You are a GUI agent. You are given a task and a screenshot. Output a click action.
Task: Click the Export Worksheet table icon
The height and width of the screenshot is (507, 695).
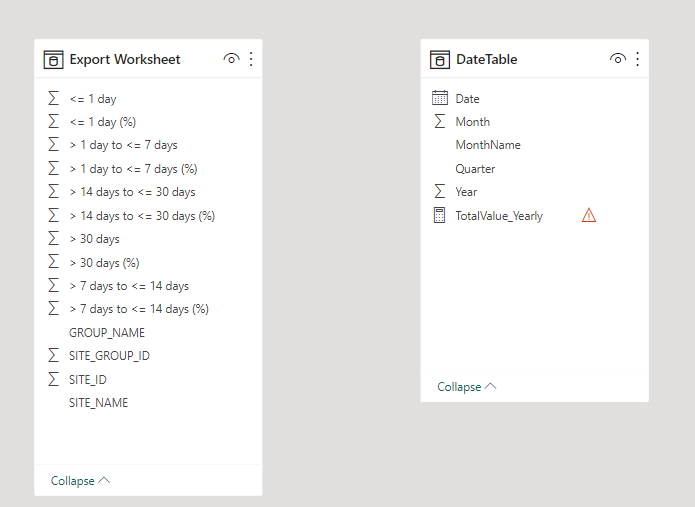coord(53,59)
